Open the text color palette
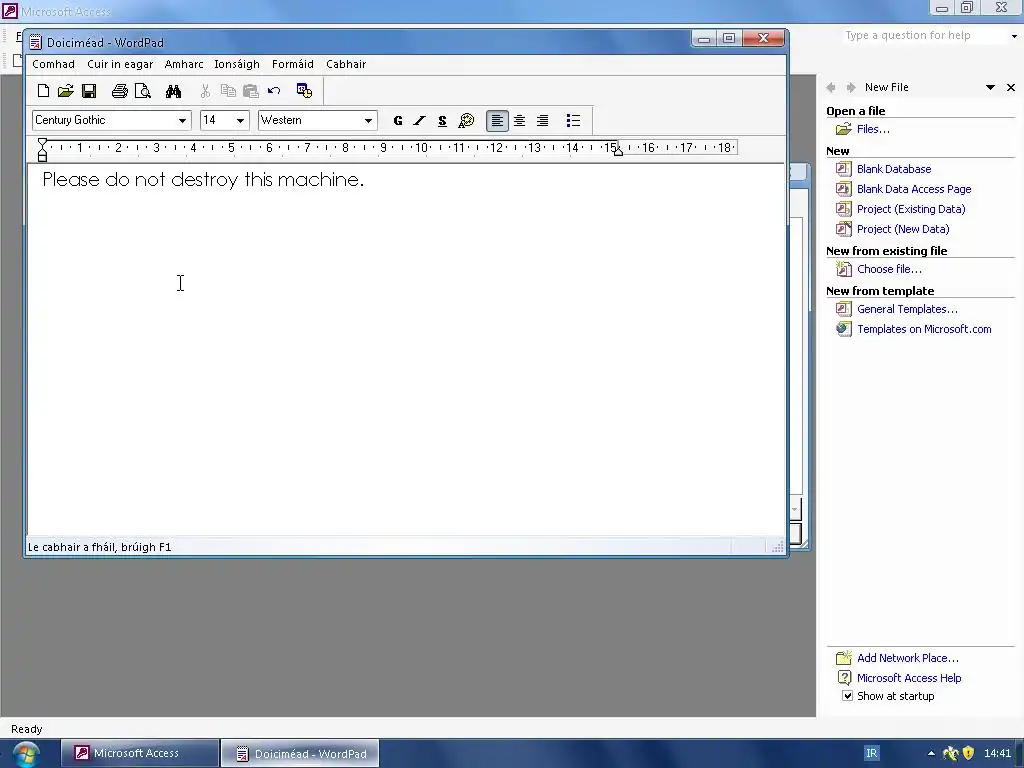This screenshot has height=768, width=1024. 466,120
